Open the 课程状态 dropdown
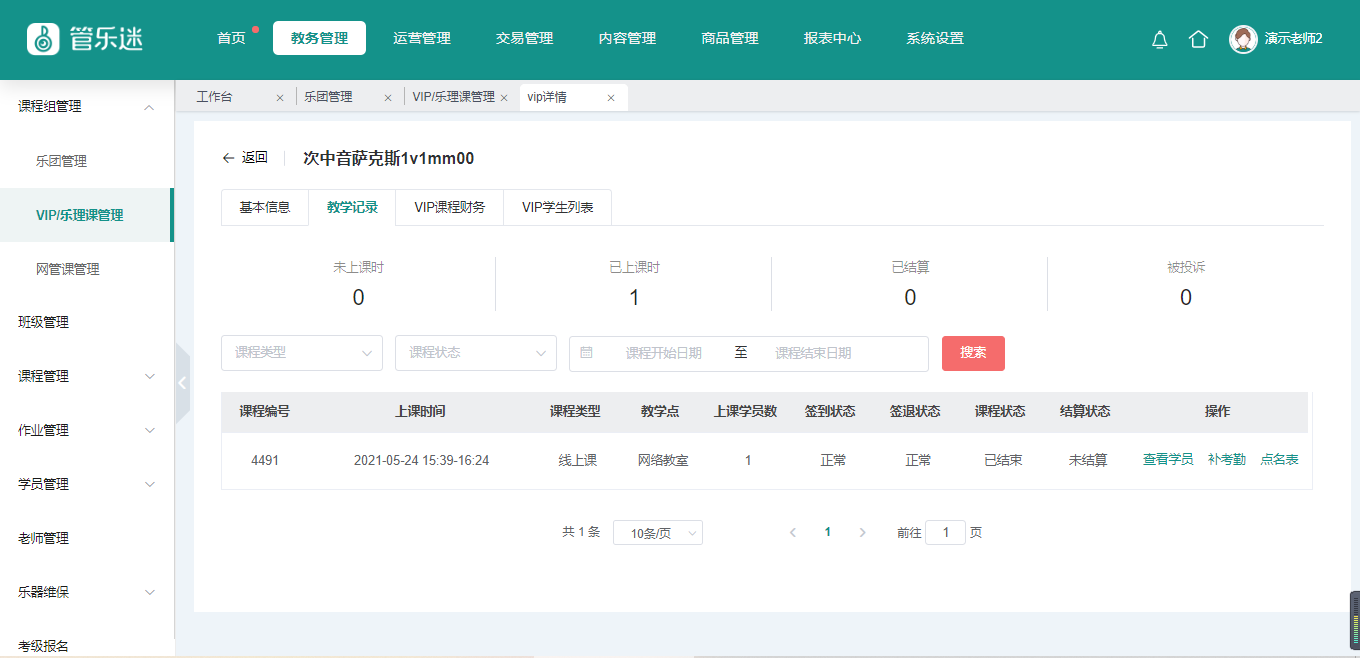Image resolution: width=1360 pixels, height=658 pixels. point(475,353)
